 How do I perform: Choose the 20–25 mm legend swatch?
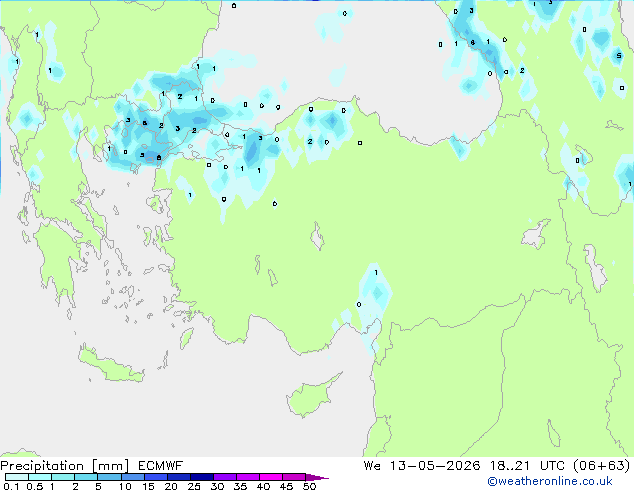(x=178, y=477)
